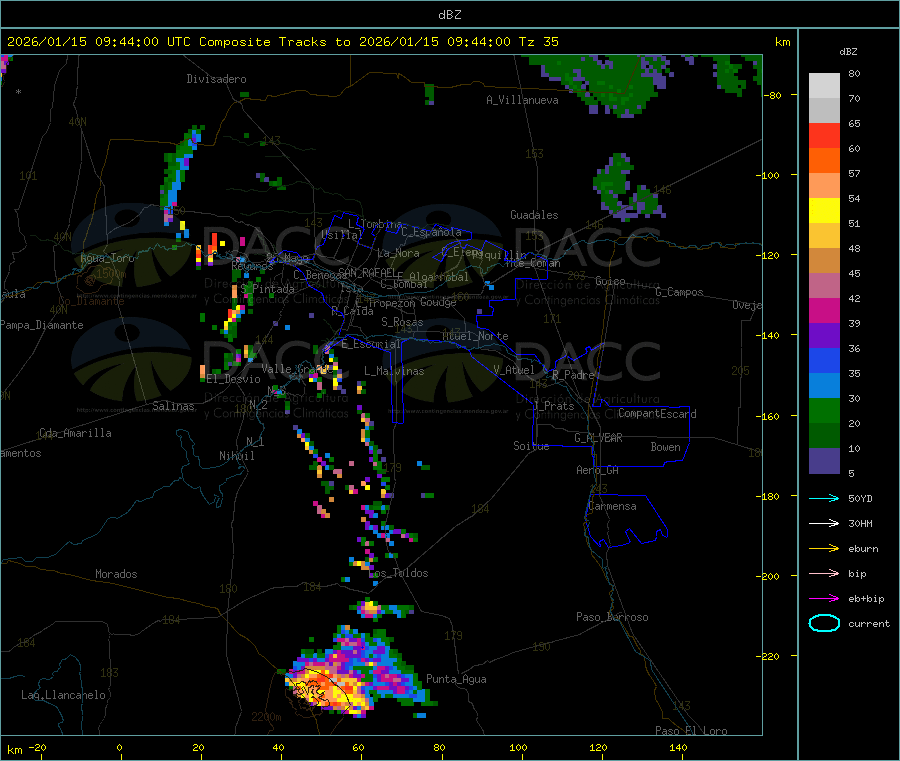
Task: Click the G_Campos place label
Action: tap(680, 292)
